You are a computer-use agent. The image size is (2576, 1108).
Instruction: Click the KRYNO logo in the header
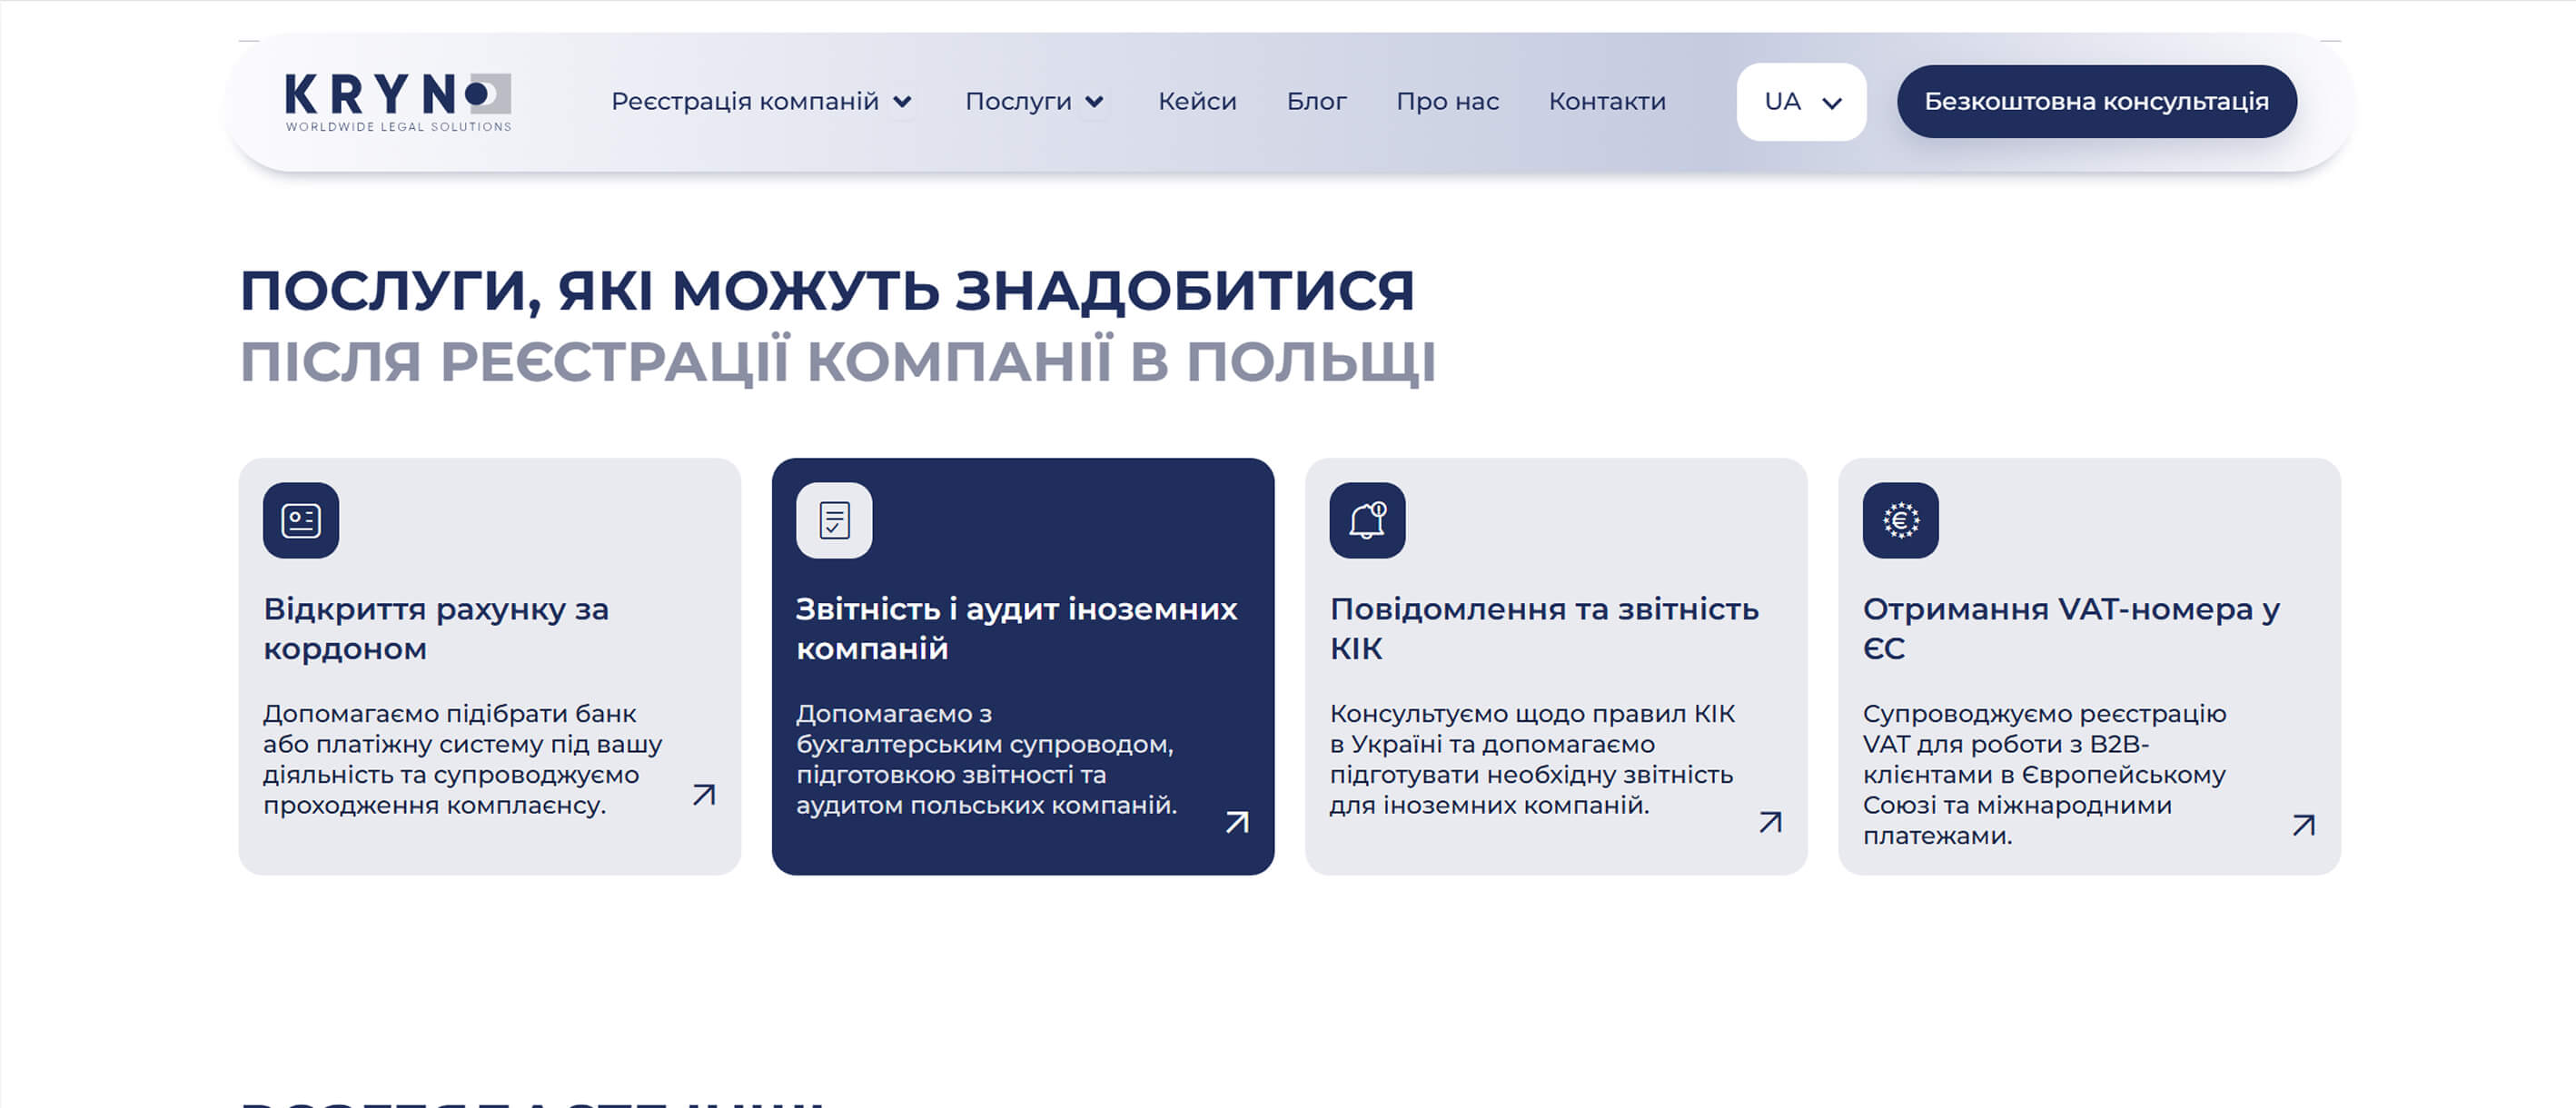(x=398, y=102)
